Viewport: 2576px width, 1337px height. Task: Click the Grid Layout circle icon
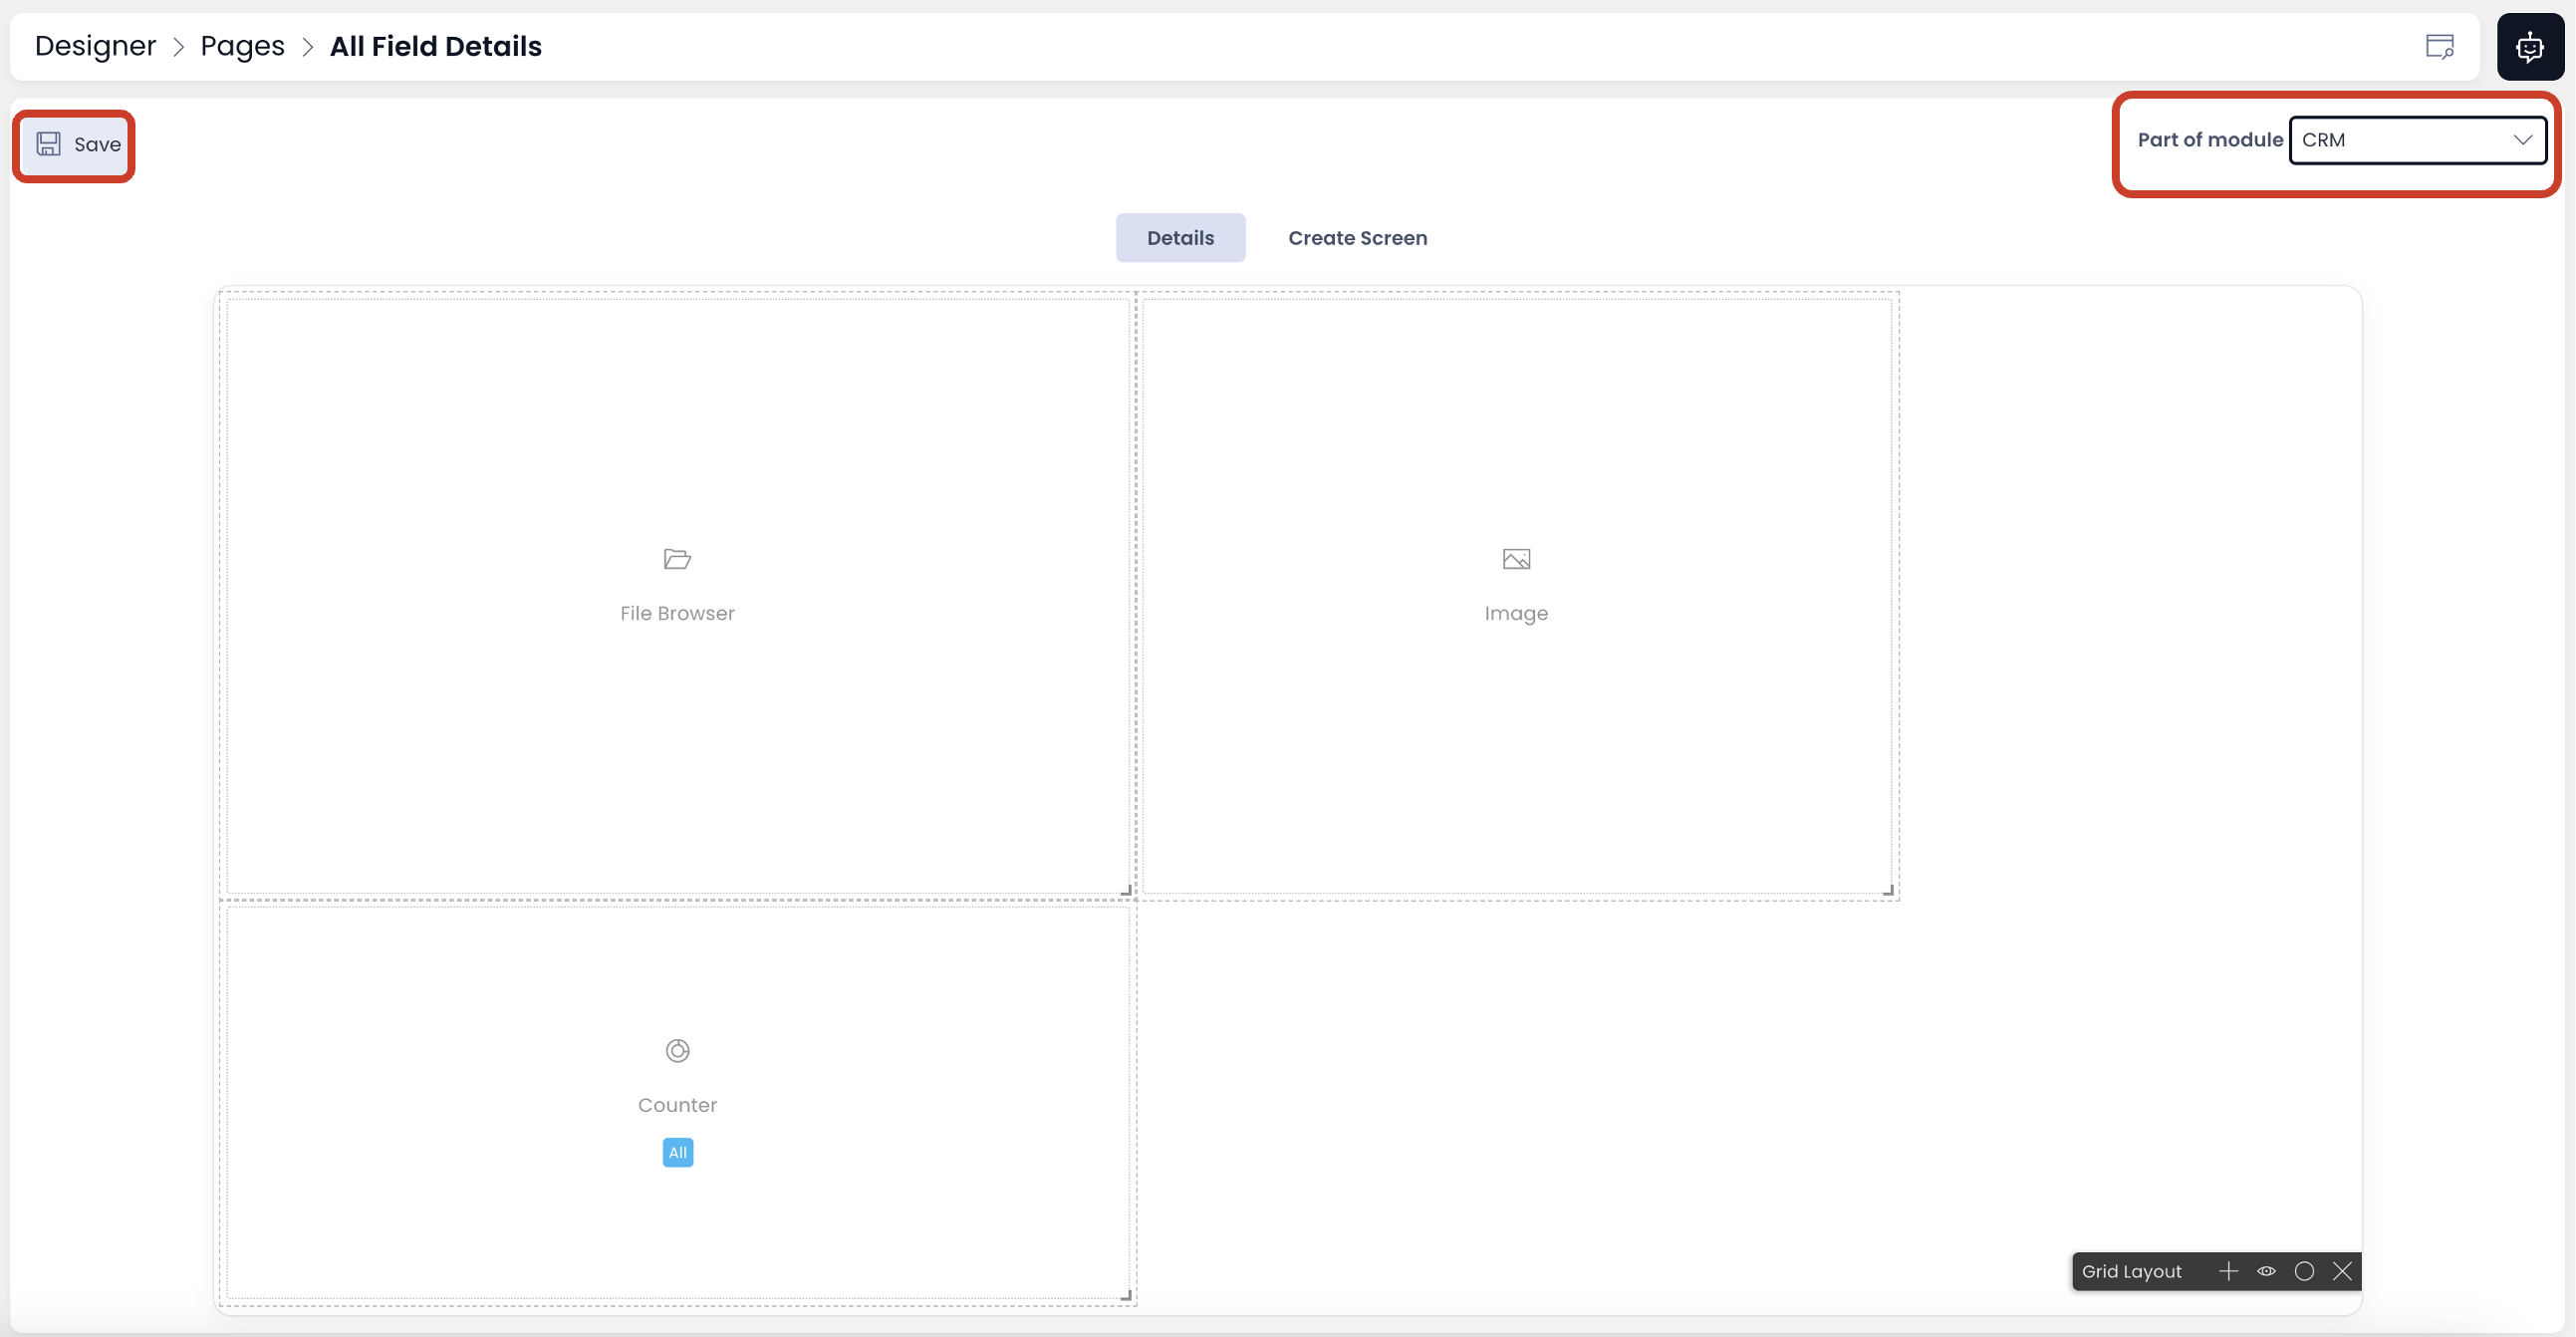point(2304,1271)
